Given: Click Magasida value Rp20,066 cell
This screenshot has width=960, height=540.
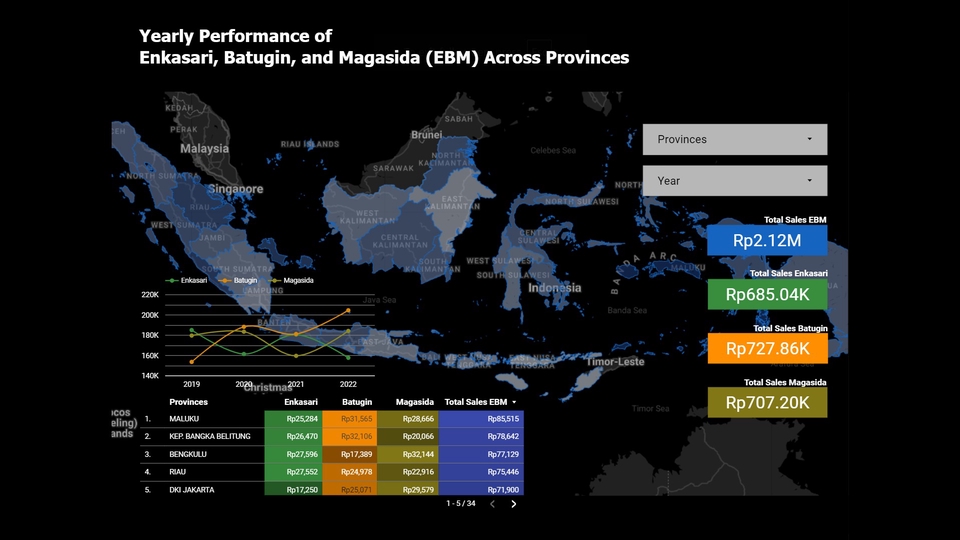Looking at the screenshot, I should click(408, 437).
